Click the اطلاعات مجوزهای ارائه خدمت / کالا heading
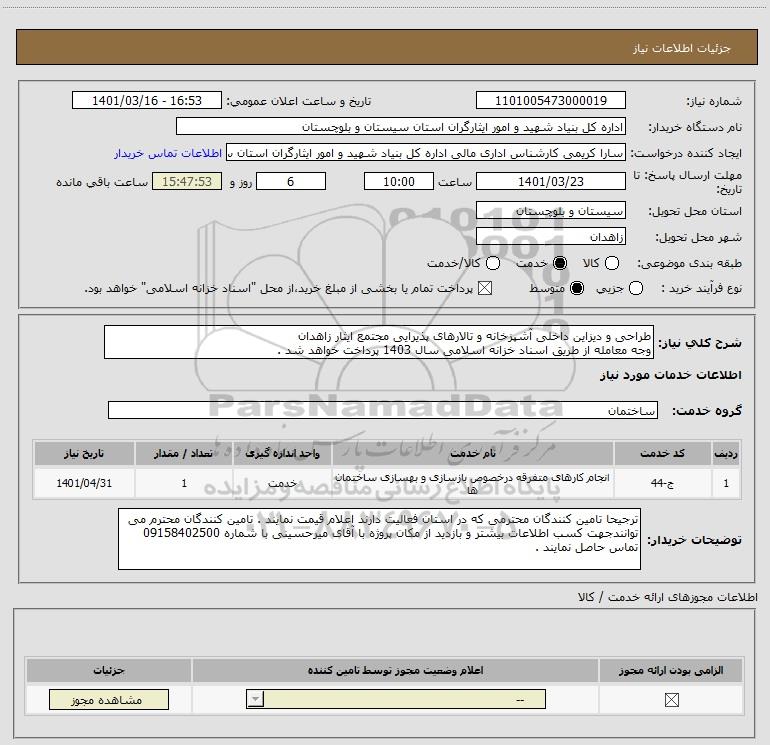This screenshot has width=770, height=745. coord(668,597)
